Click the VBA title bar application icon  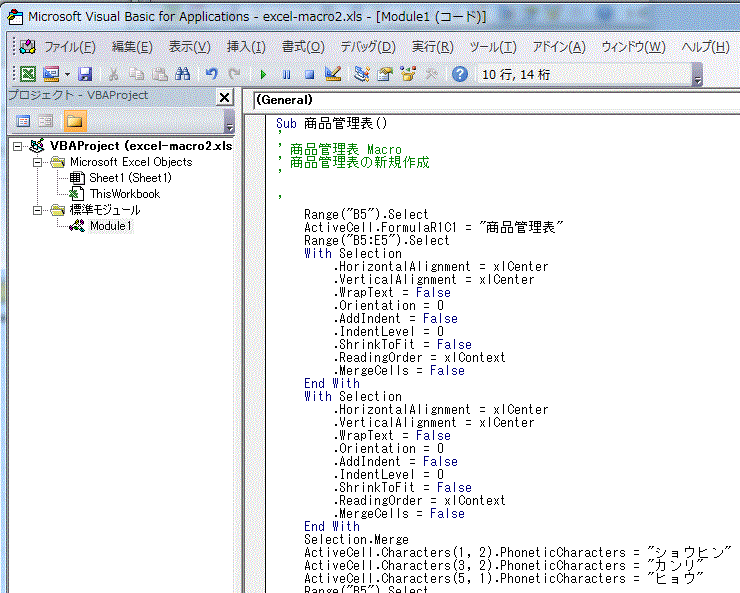click(15, 17)
